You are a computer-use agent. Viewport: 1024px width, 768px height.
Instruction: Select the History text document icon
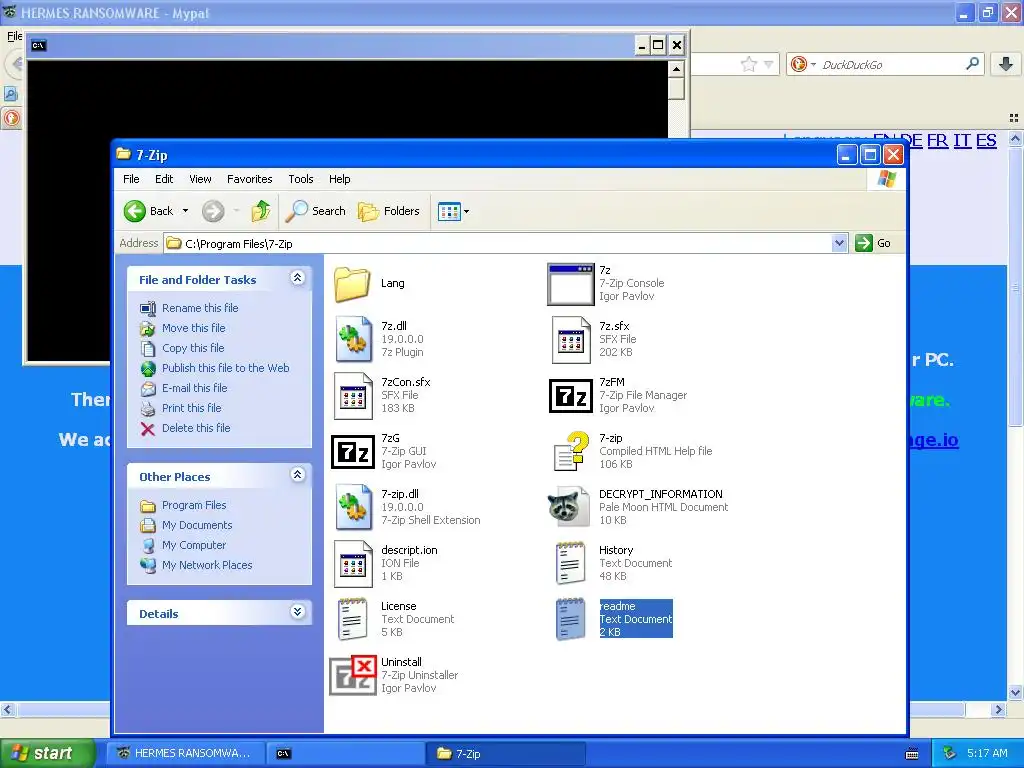570,563
